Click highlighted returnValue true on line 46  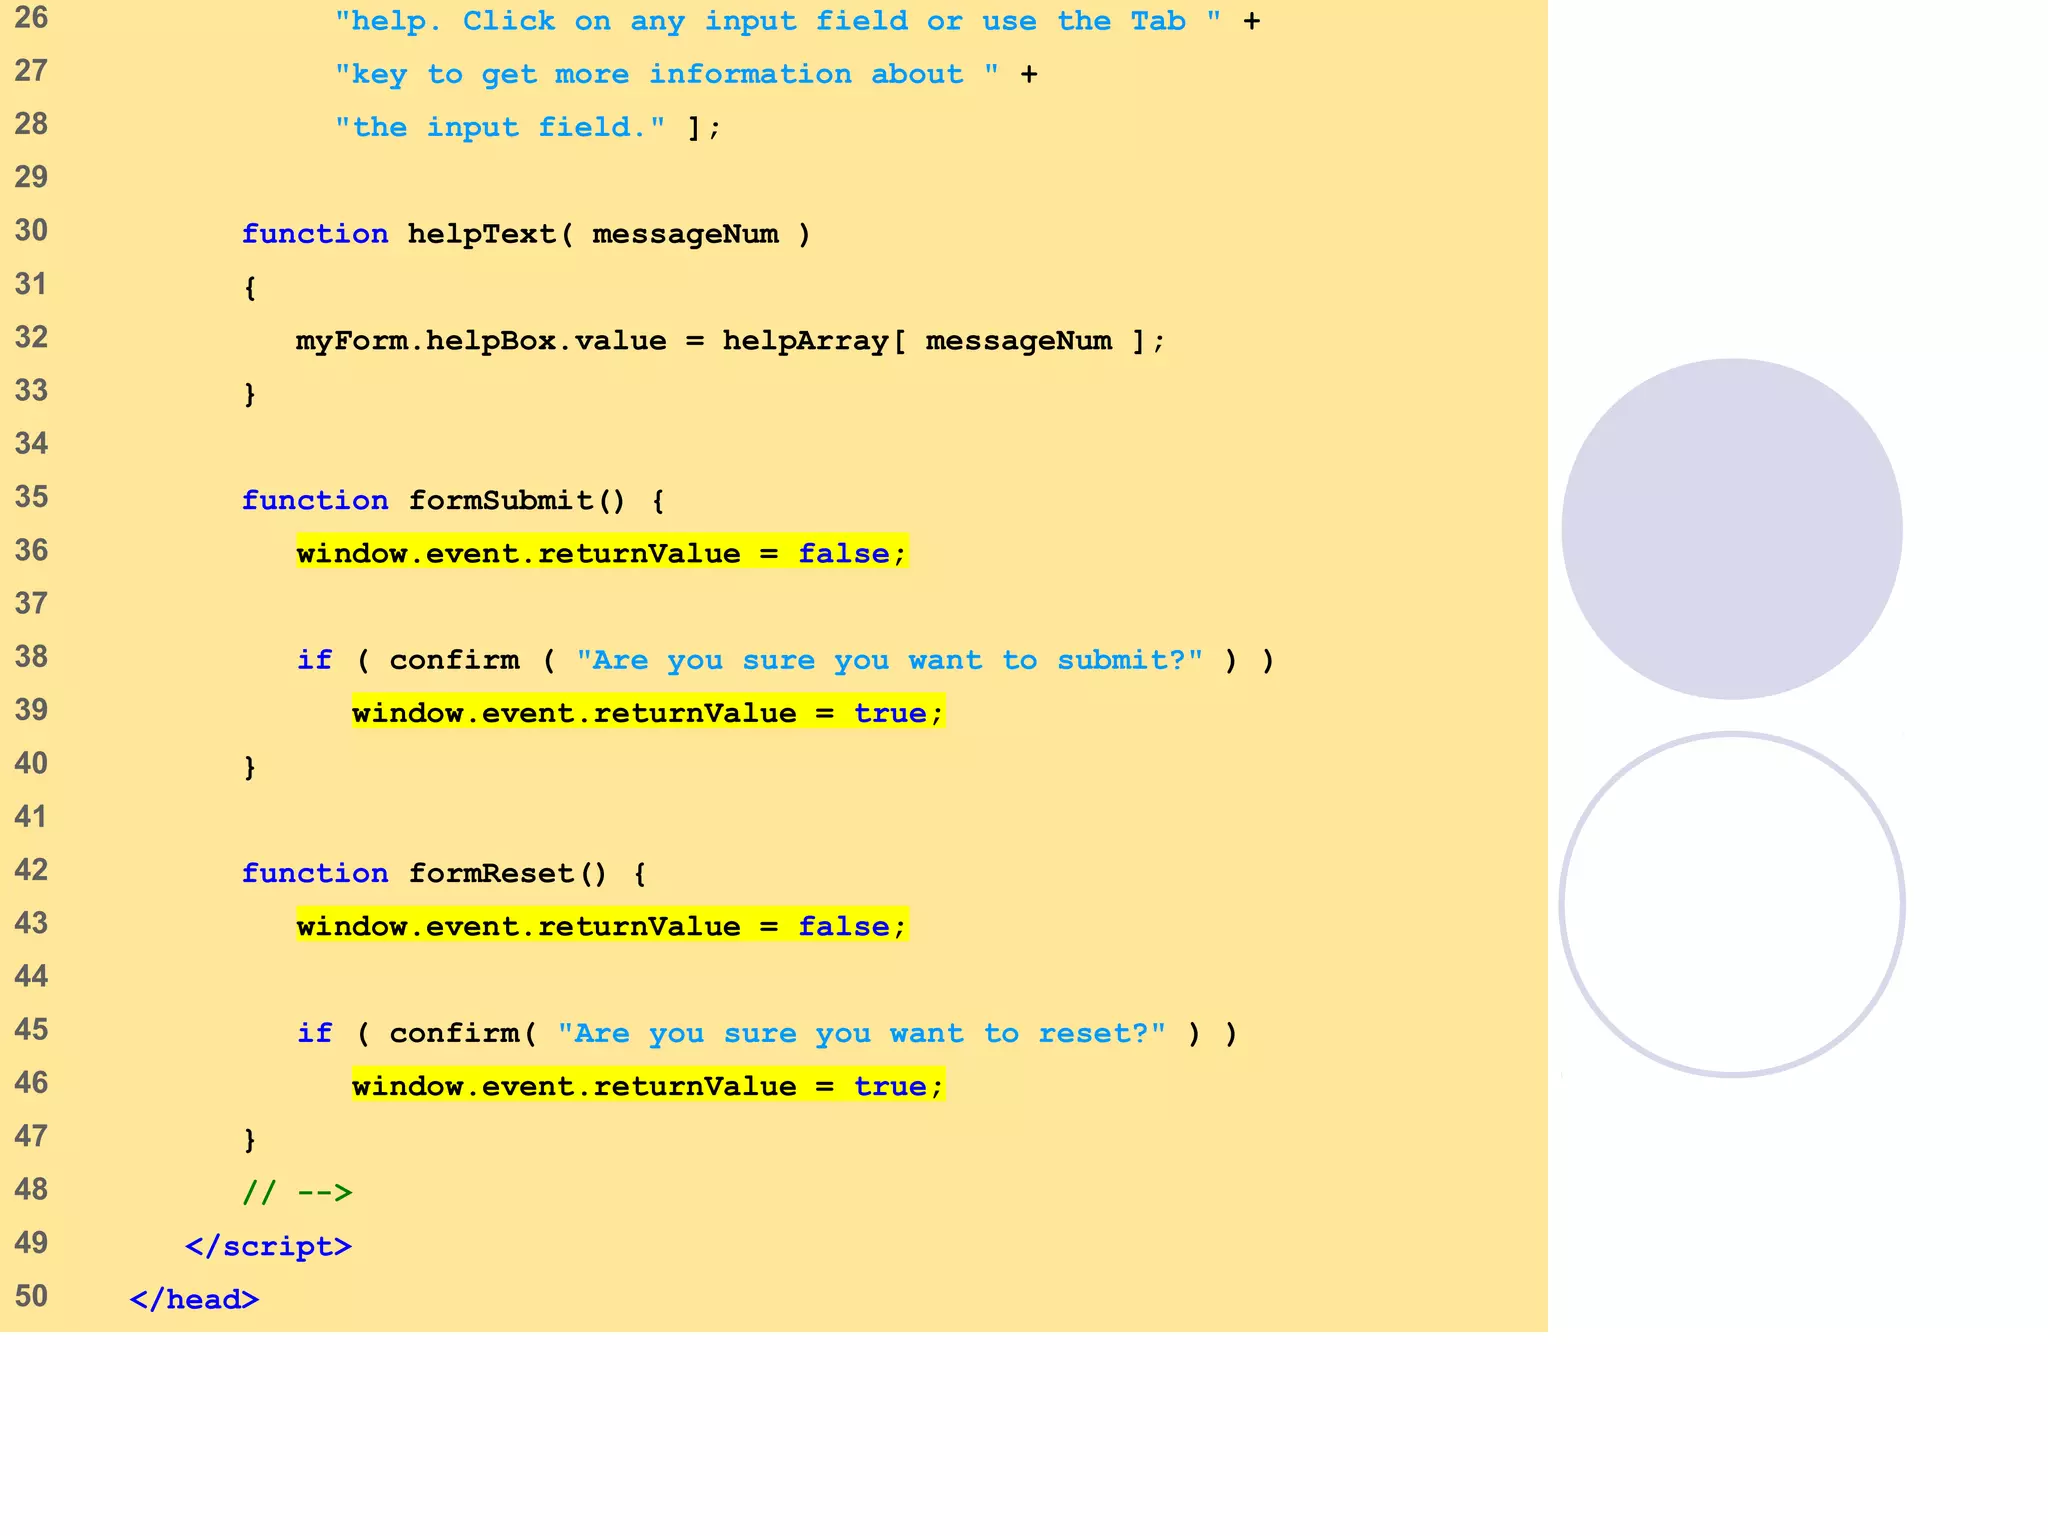(647, 1086)
